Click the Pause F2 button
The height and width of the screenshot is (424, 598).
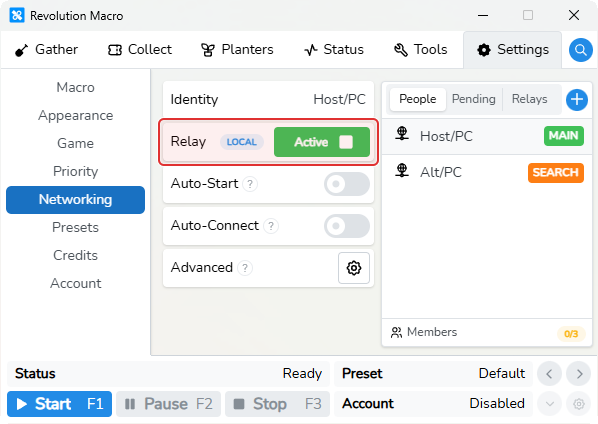169,404
